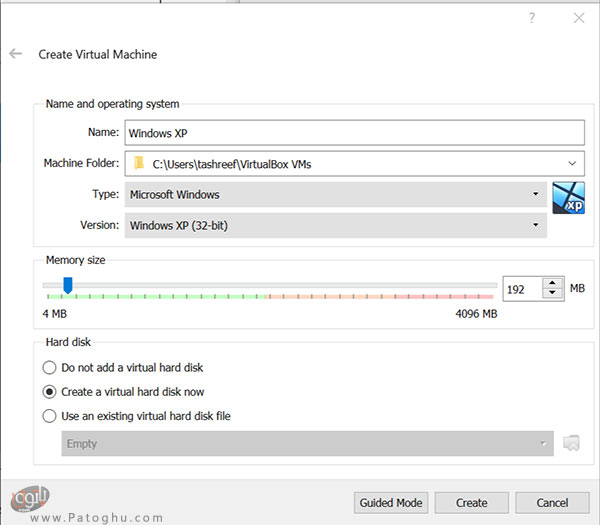Click the yellow folder icon in Machine Folder

tap(139, 163)
